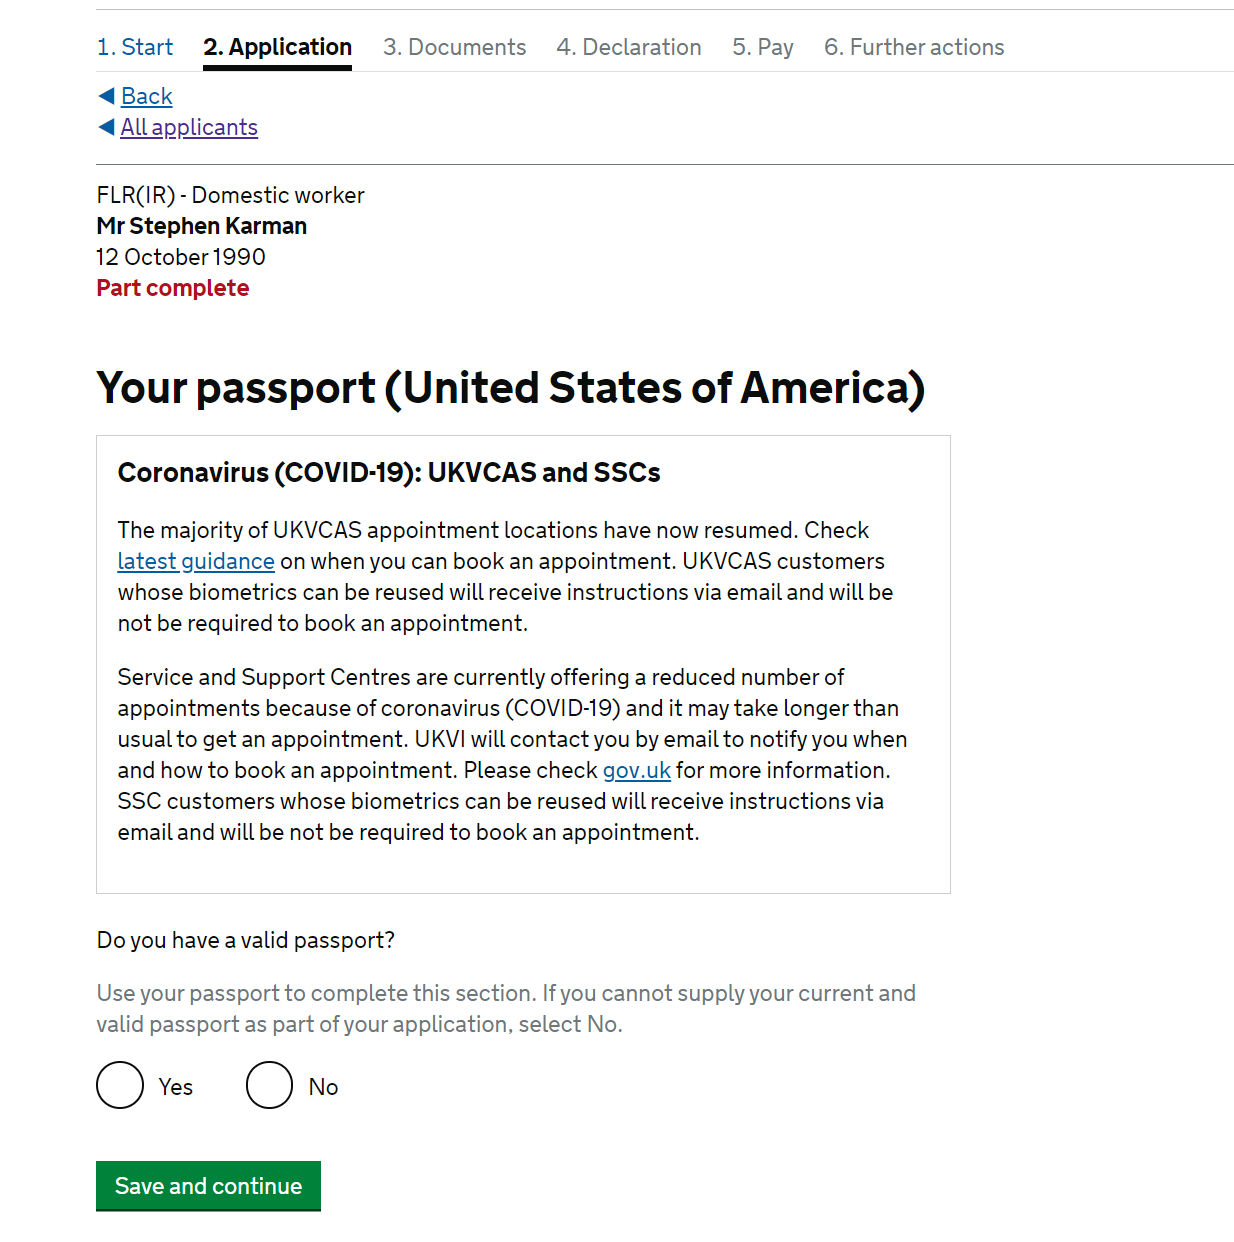Click the Coronavirus UKVCAS and SSCs heading

coord(389,472)
